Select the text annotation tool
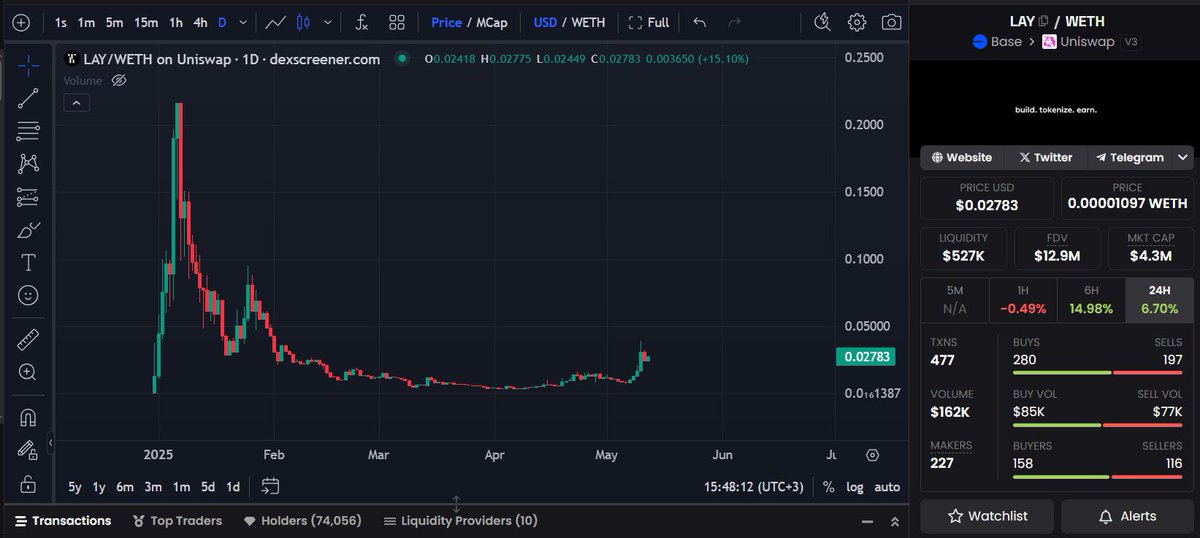This screenshot has height=538, width=1200. tap(28, 263)
